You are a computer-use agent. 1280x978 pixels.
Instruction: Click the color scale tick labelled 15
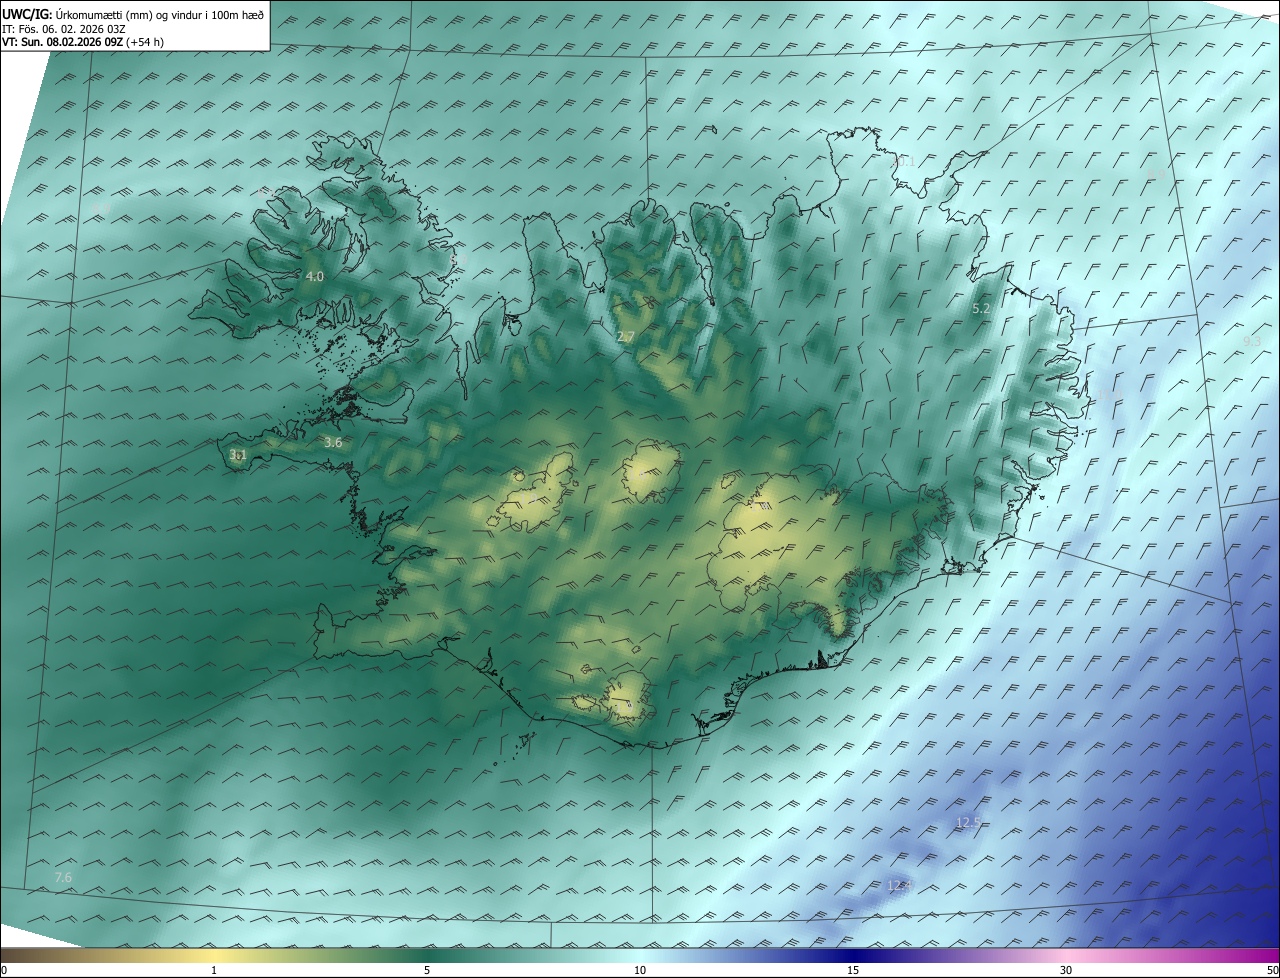tap(853, 970)
